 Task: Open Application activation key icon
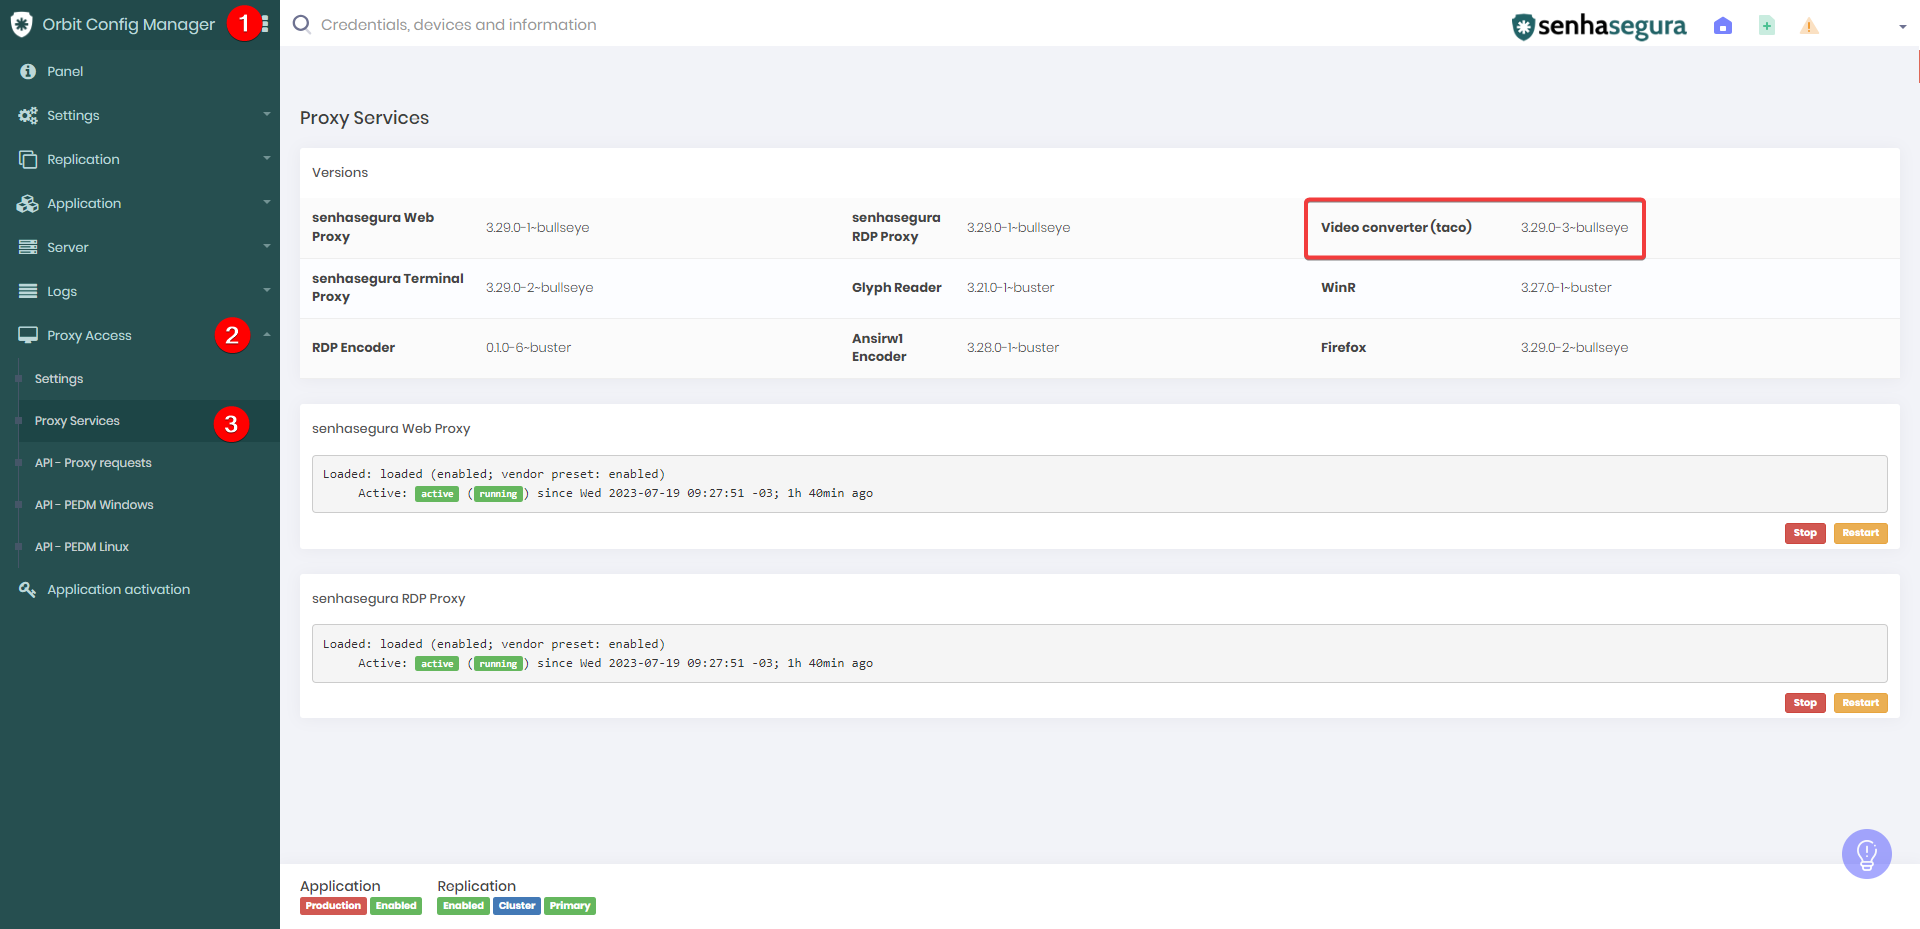28,589
